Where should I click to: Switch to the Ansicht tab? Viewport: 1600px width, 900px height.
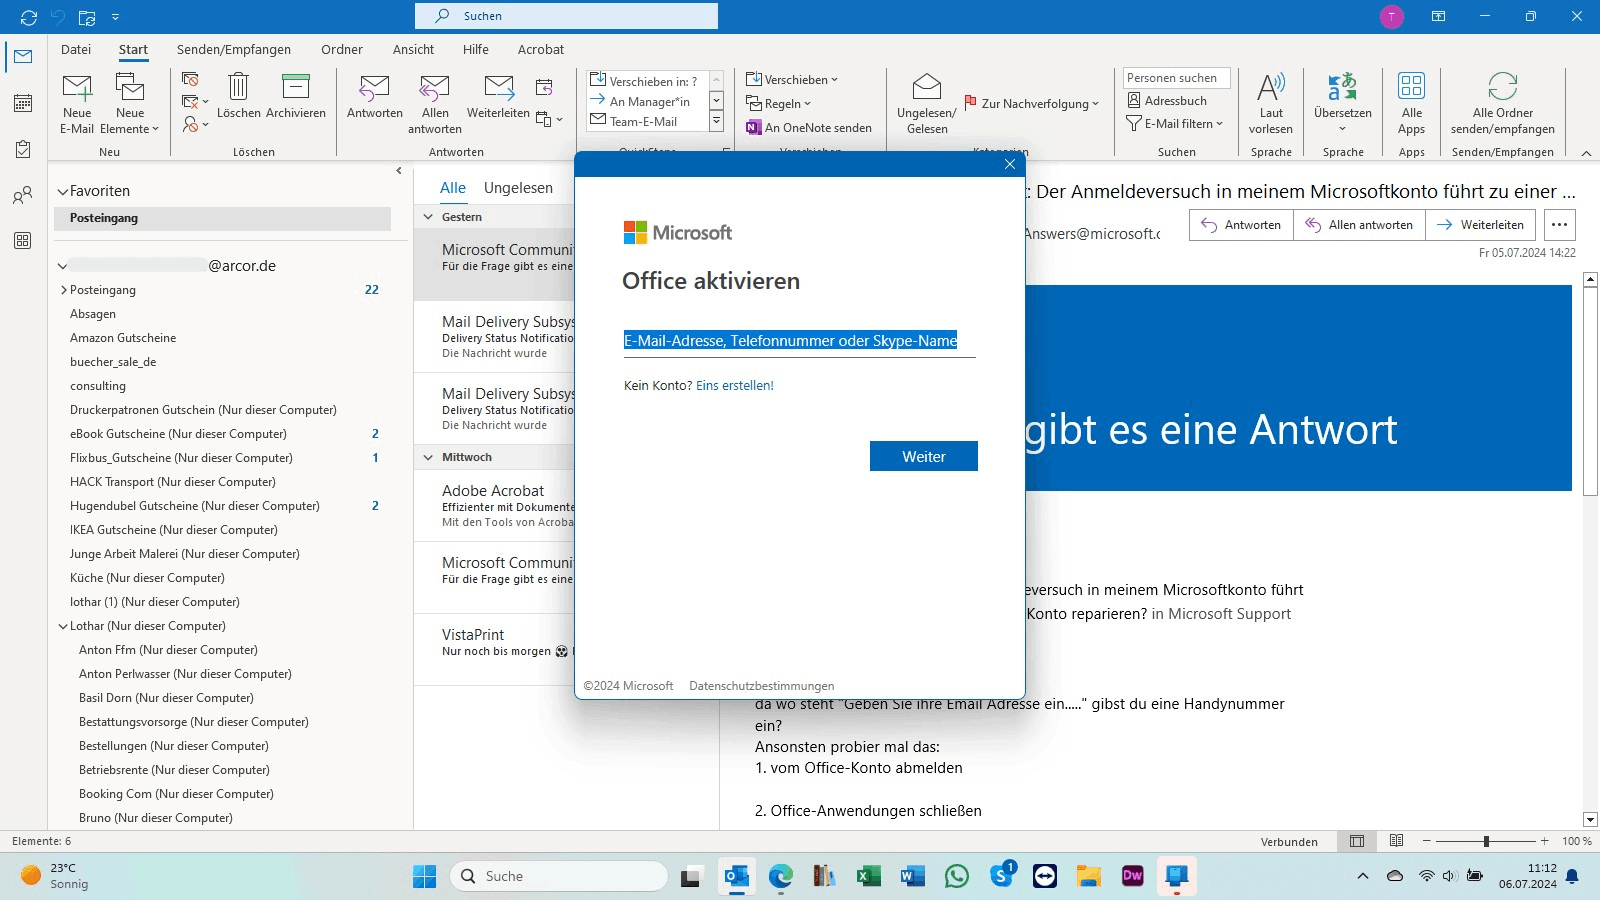[x=413, y=49]
